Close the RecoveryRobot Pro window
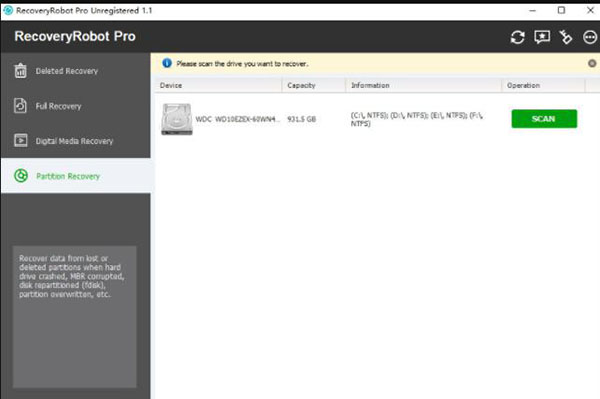This screenshot has width=600, height=399. click(590, 10)
